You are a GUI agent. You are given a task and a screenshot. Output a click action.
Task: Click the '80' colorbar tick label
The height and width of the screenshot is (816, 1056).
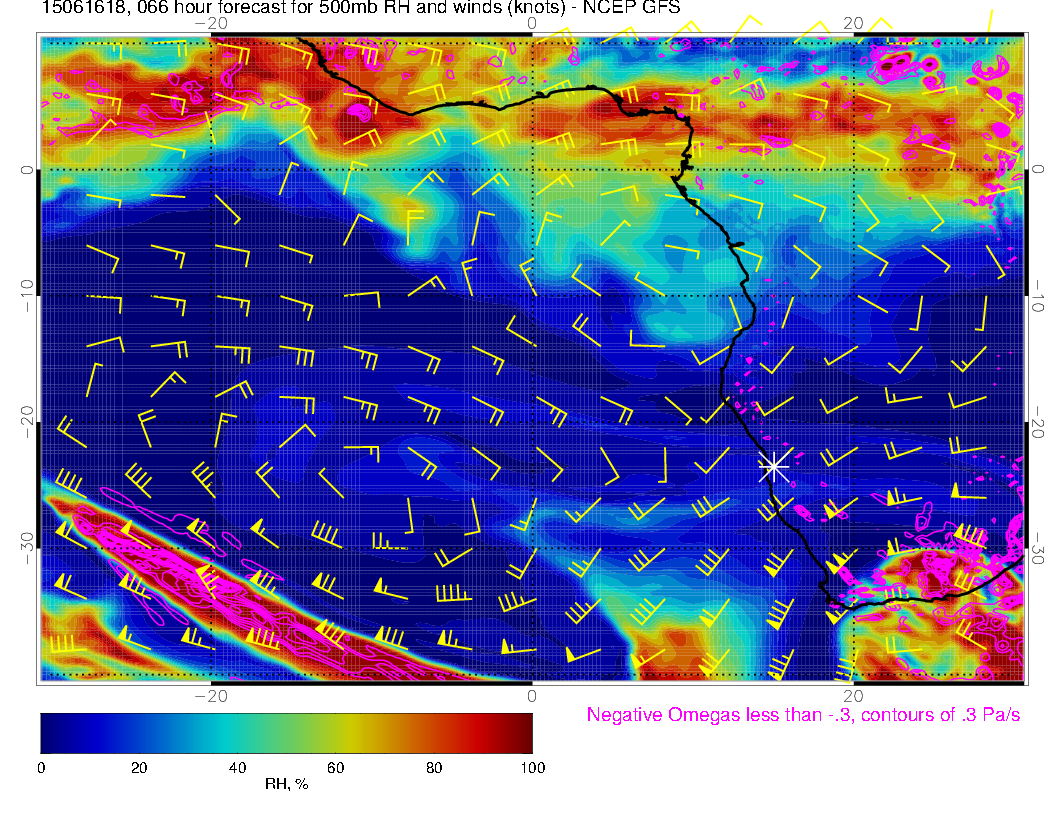pyautogui.click(x=434, y=768)
